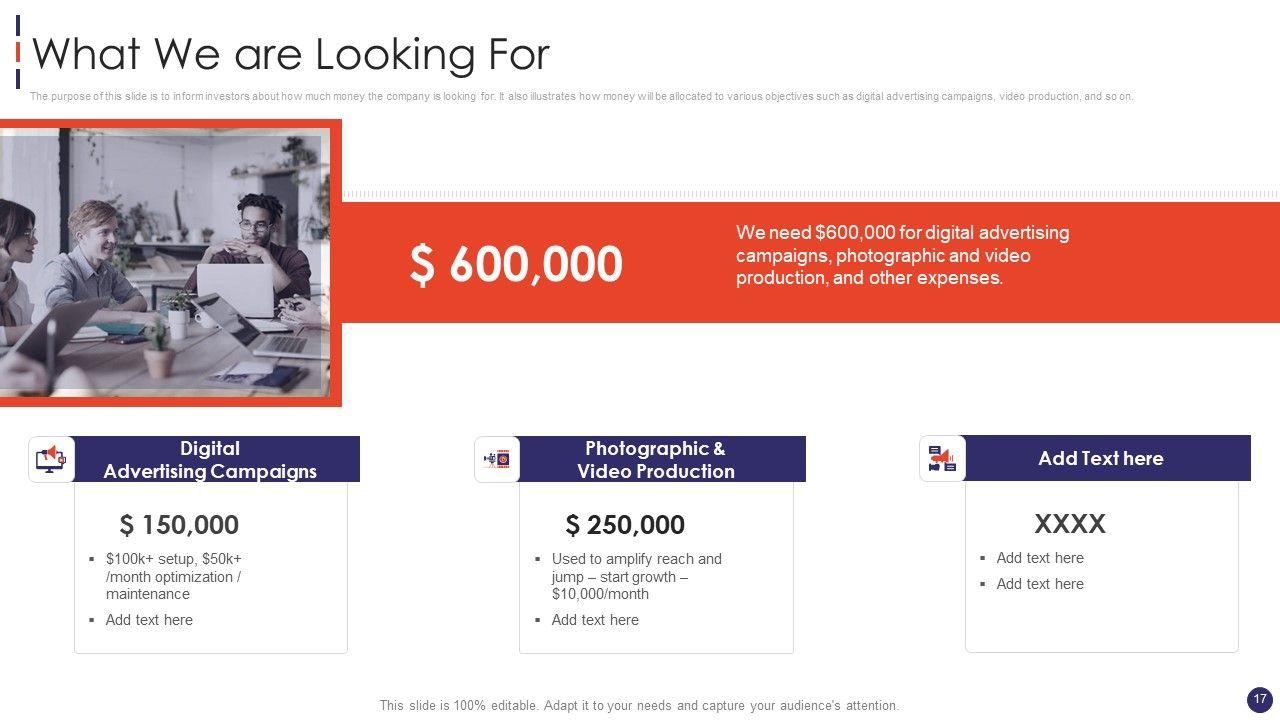Click the $ 150,000 amount
1280x720 pixels.
[x=179, y=525]
